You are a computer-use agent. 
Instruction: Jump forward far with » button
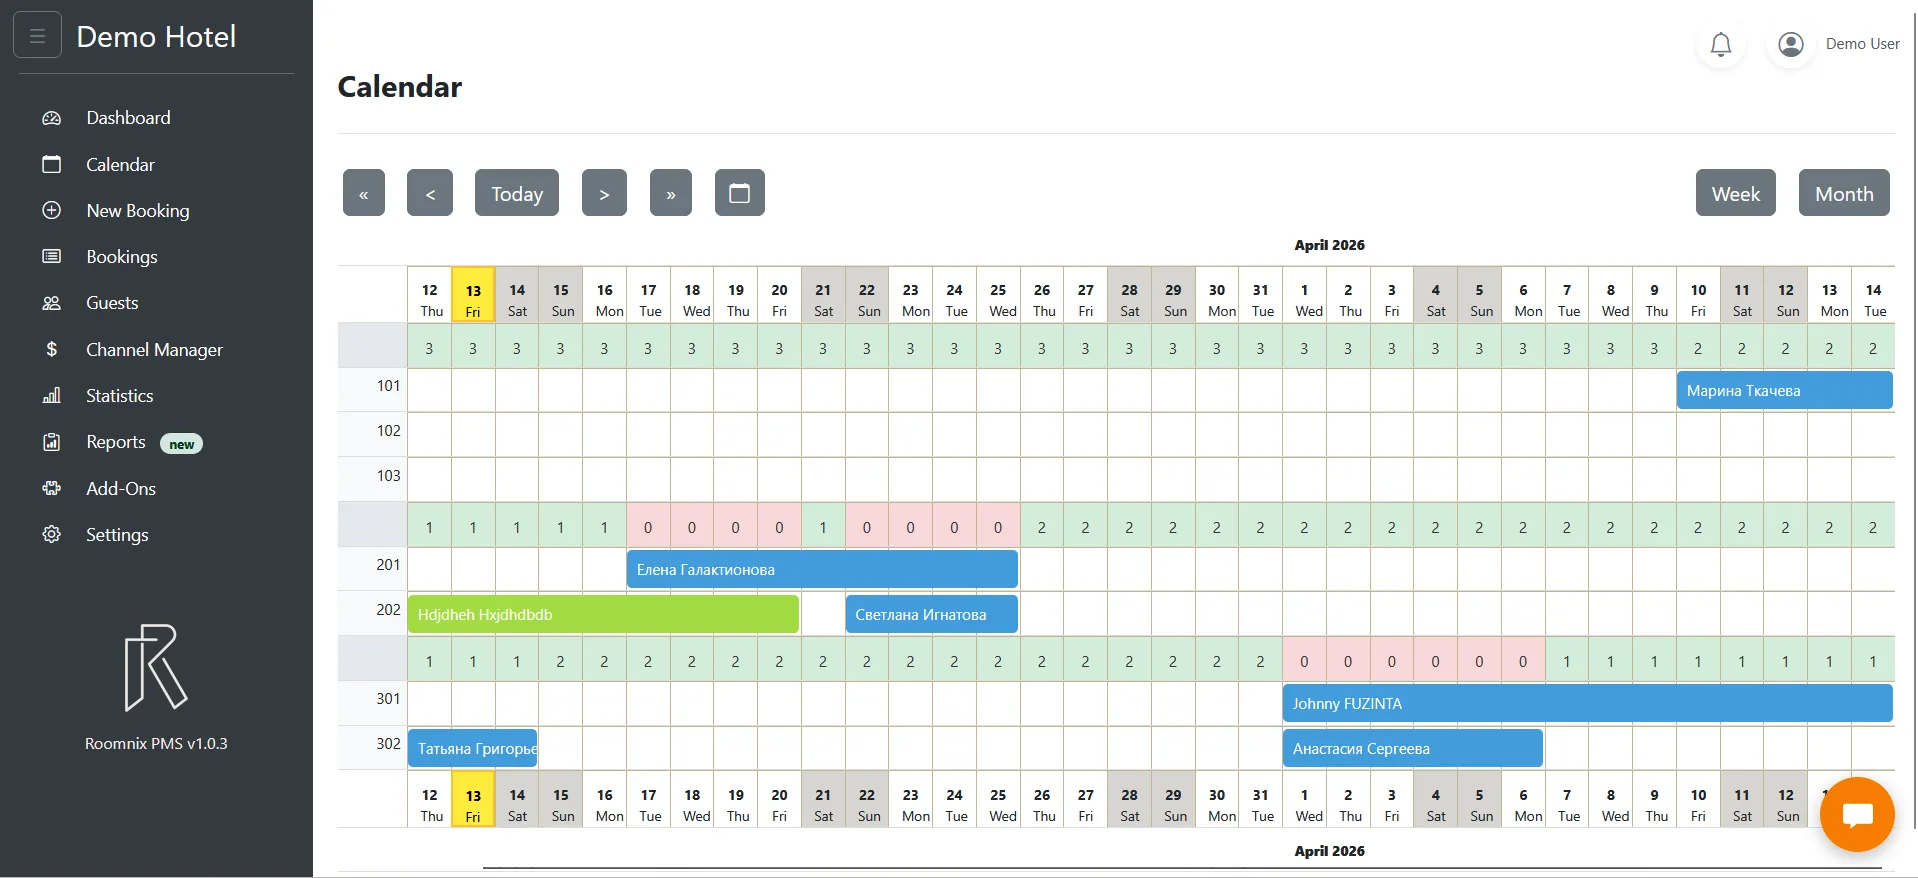pos(671,193)
